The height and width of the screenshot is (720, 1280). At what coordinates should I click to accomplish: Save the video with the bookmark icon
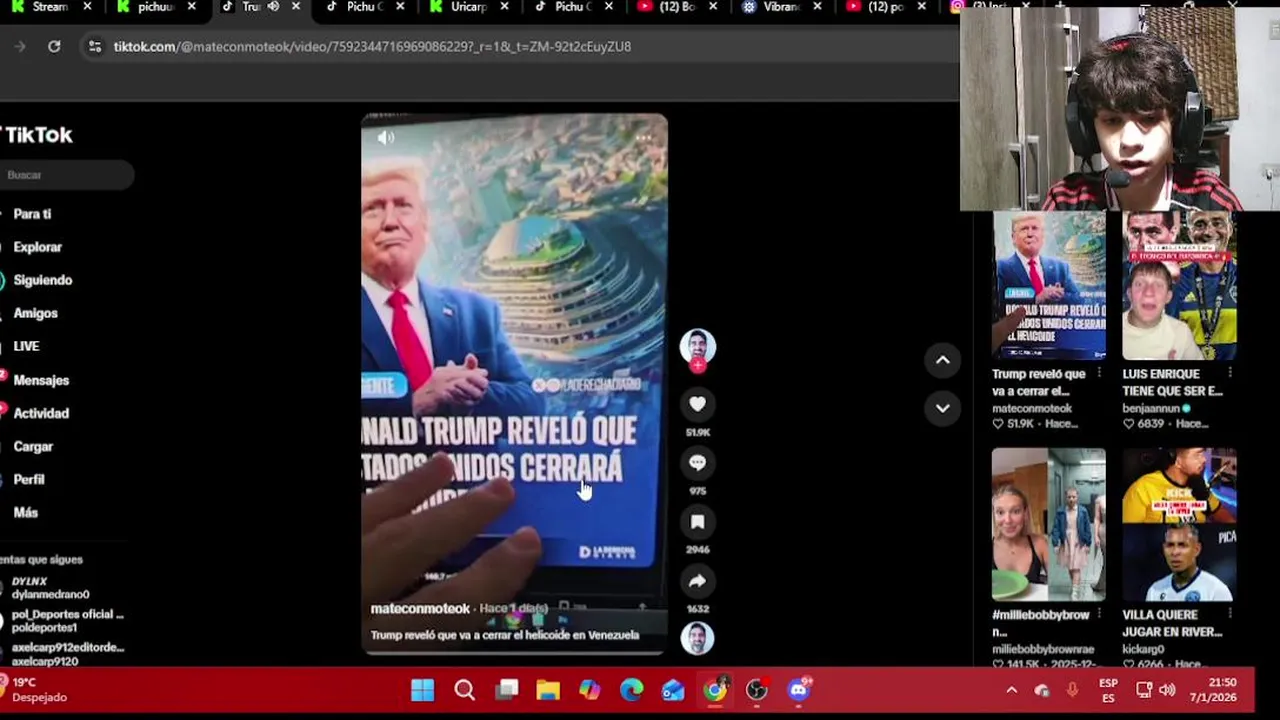(x=697, y=522)
